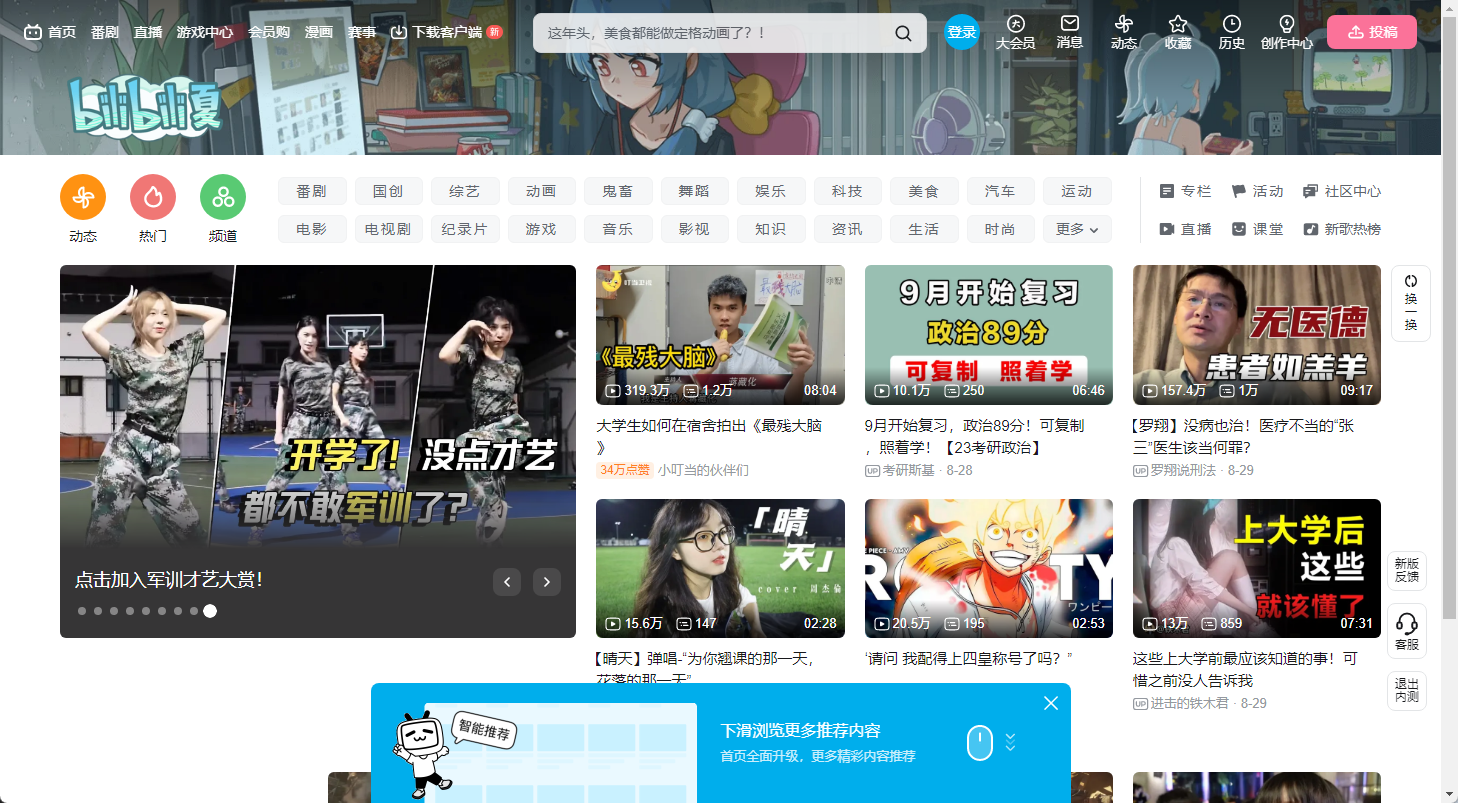Viewport: 1458px width, 803px height.
Task: Open the 历史 history clock icon
Action: tap(1232, 32)
